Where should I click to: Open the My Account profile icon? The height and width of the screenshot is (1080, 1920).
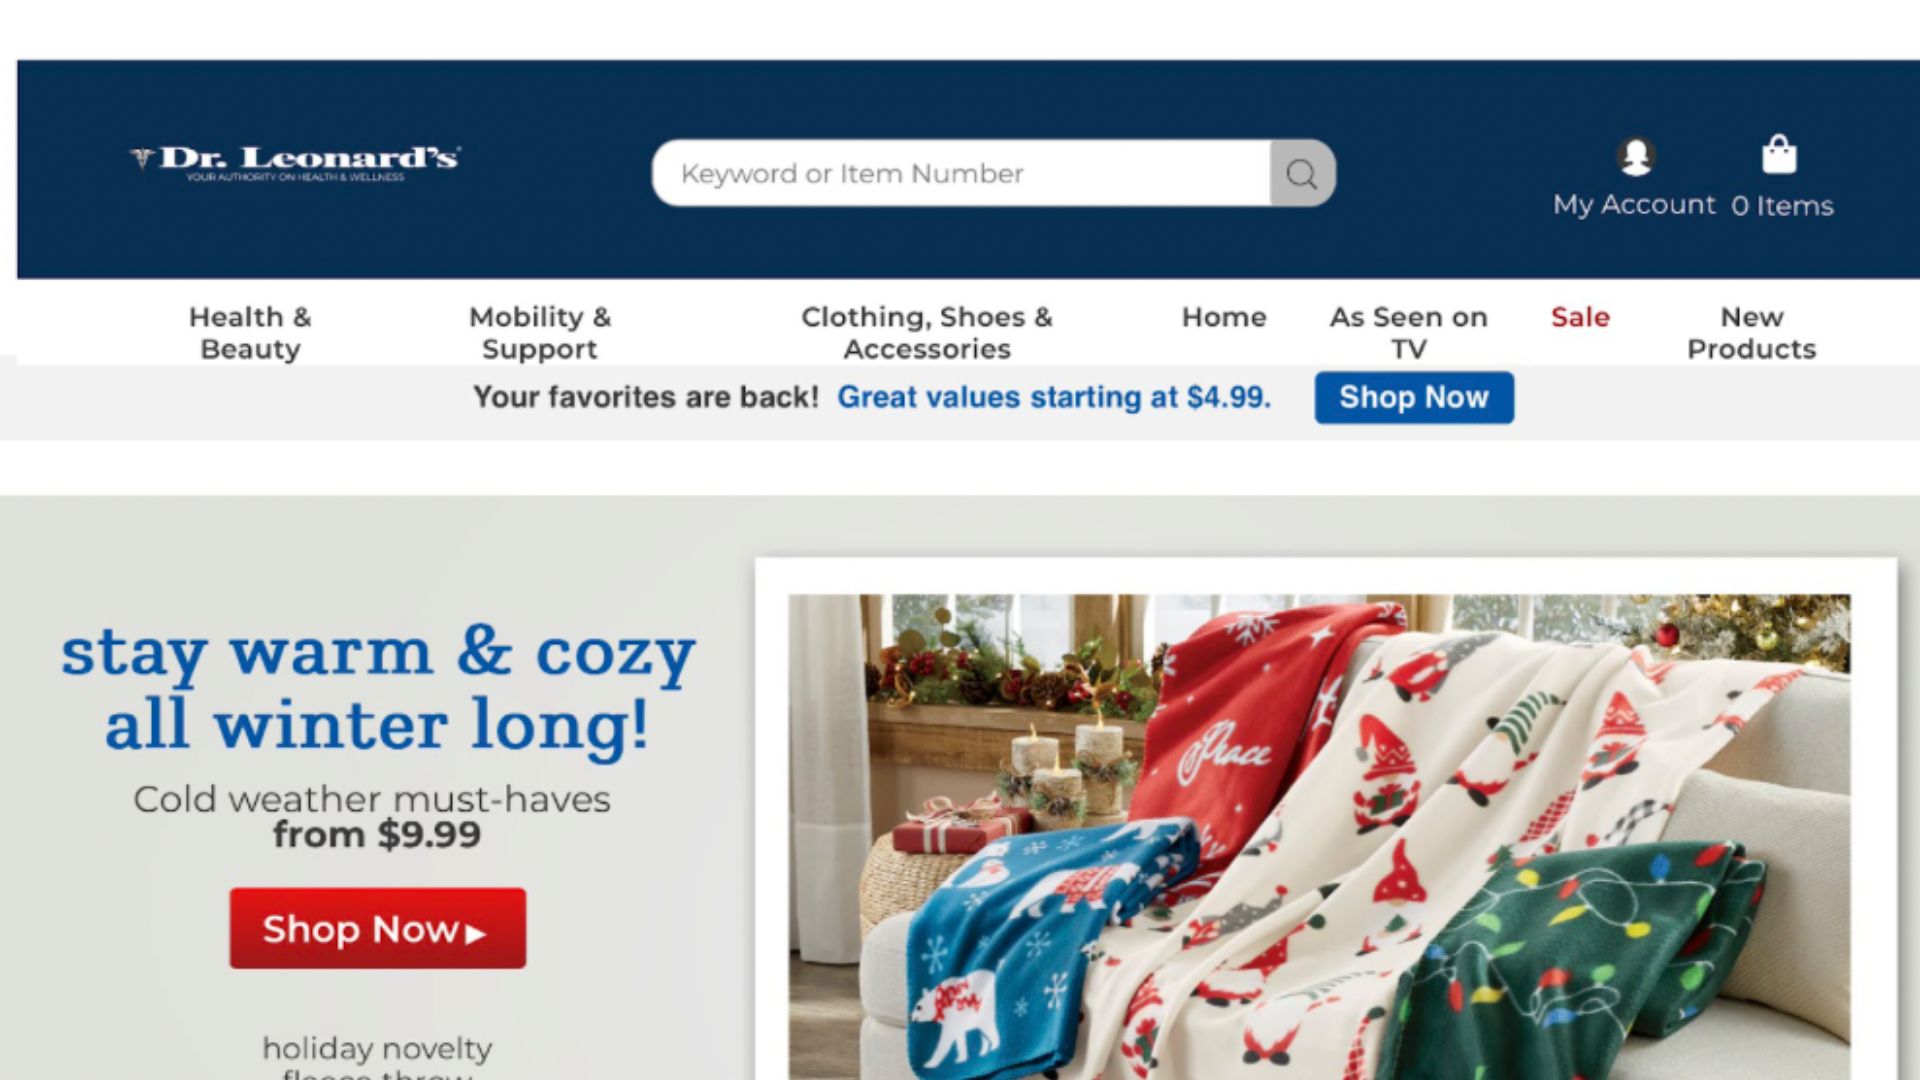(1636, 156)
